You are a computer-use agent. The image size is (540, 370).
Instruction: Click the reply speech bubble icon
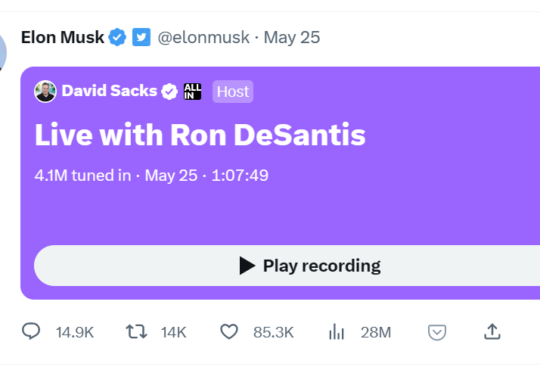click(31, 331)
